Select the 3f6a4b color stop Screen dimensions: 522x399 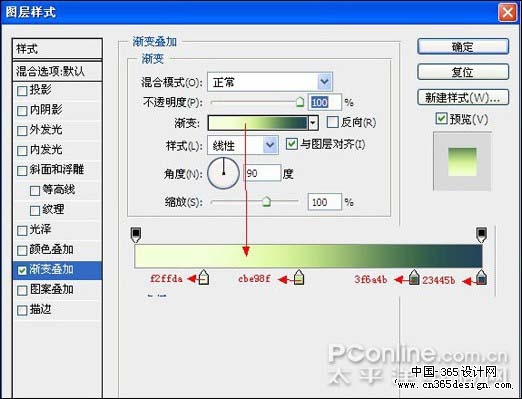(x=414, y=277)
